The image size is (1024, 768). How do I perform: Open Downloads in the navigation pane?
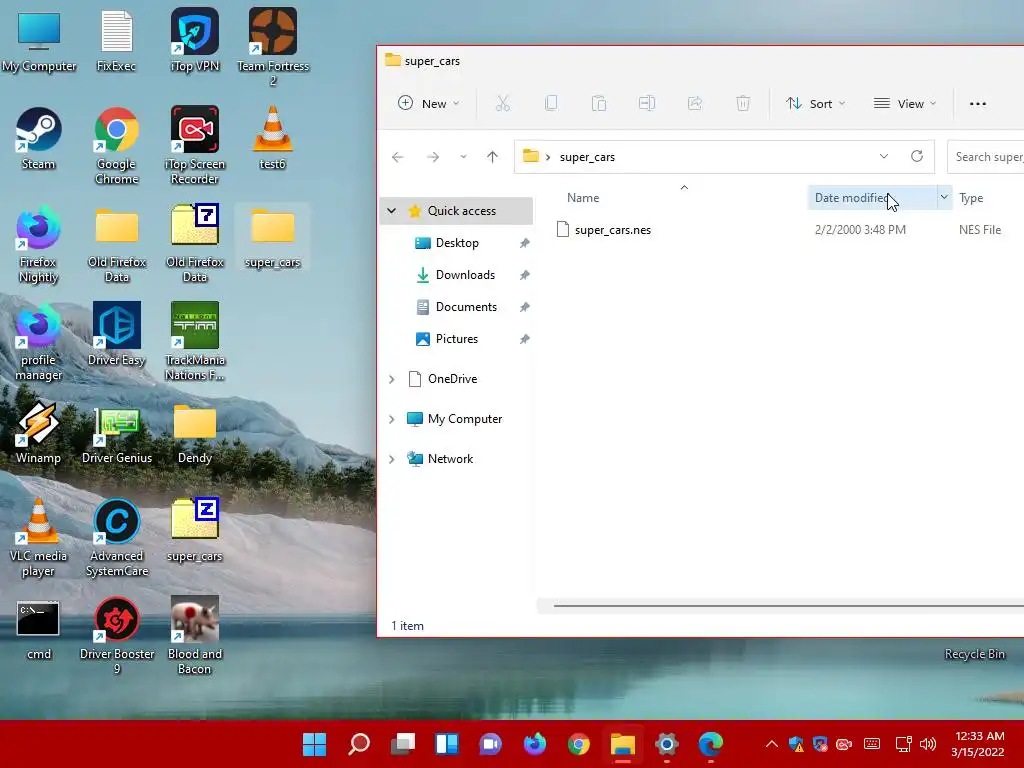pos(465,274)
